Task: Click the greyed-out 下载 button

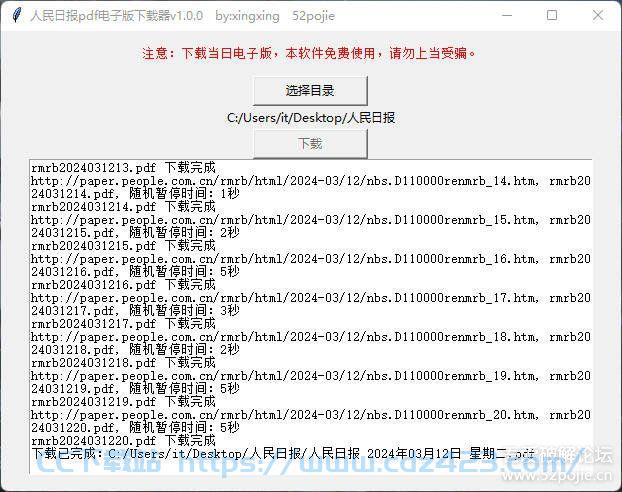Action: [x=310, y=144]
